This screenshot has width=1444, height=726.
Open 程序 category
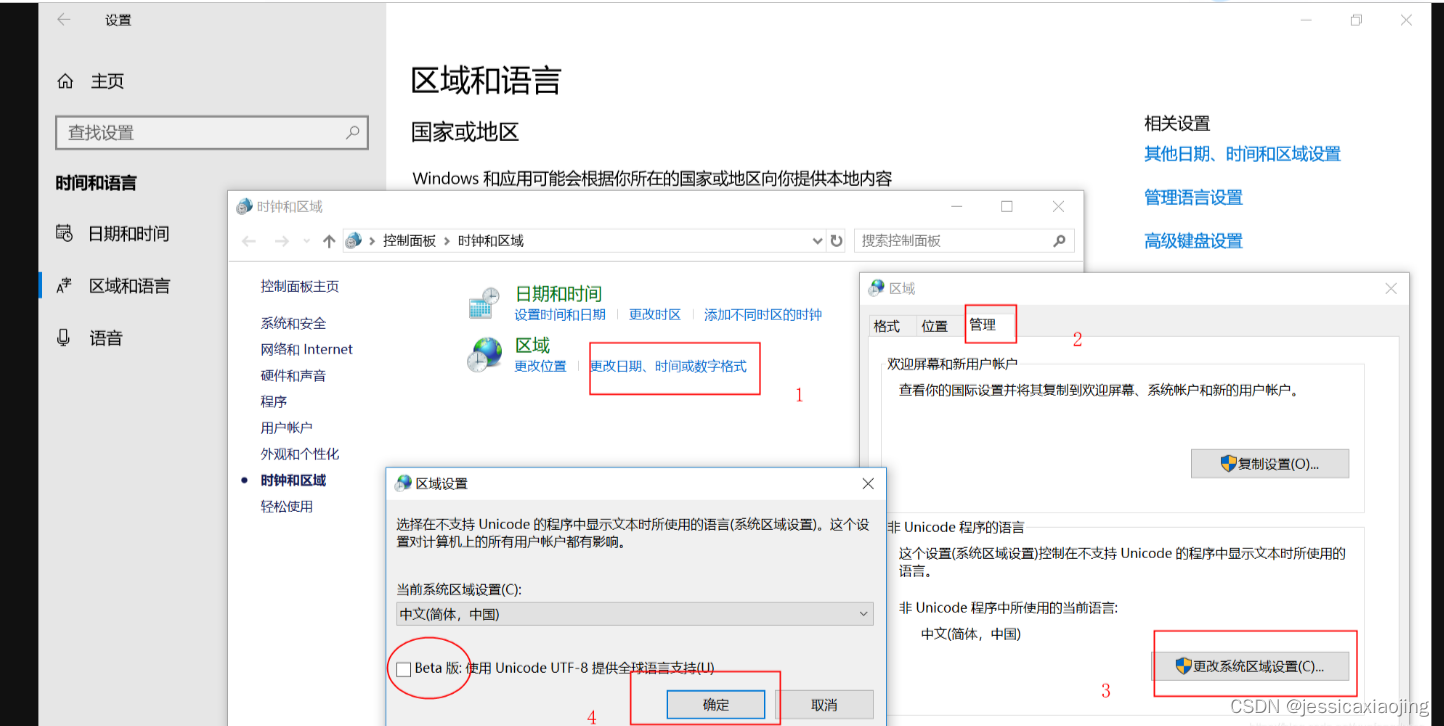click(274, 402)
